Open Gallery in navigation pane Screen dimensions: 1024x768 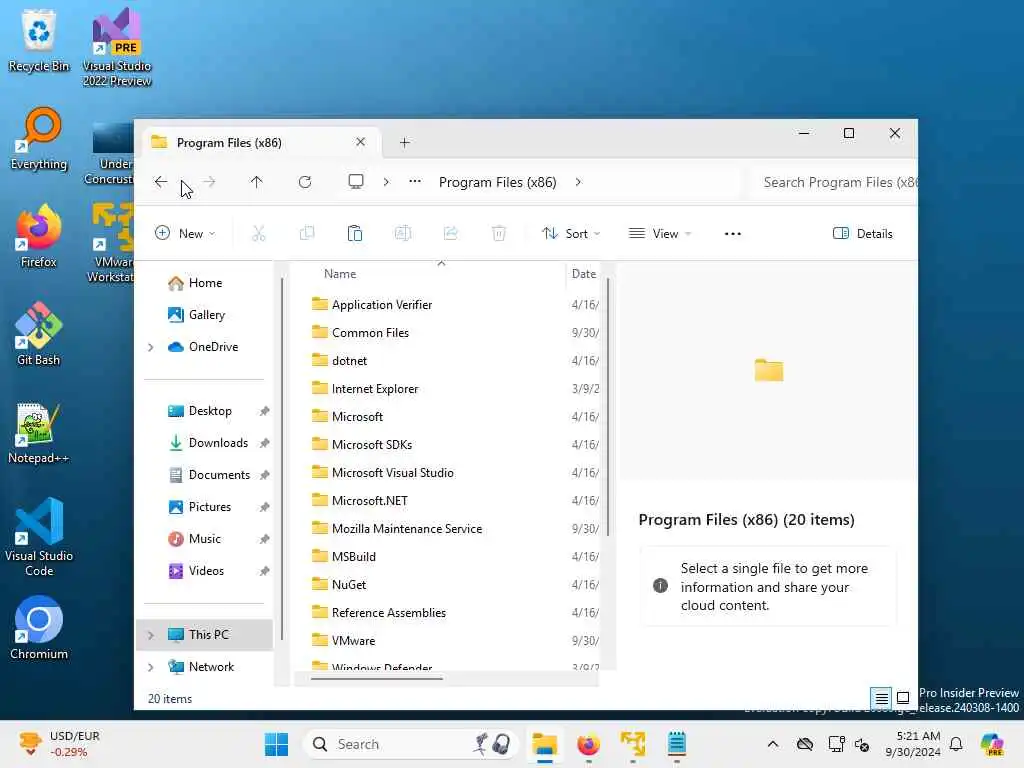click(197, 315)
